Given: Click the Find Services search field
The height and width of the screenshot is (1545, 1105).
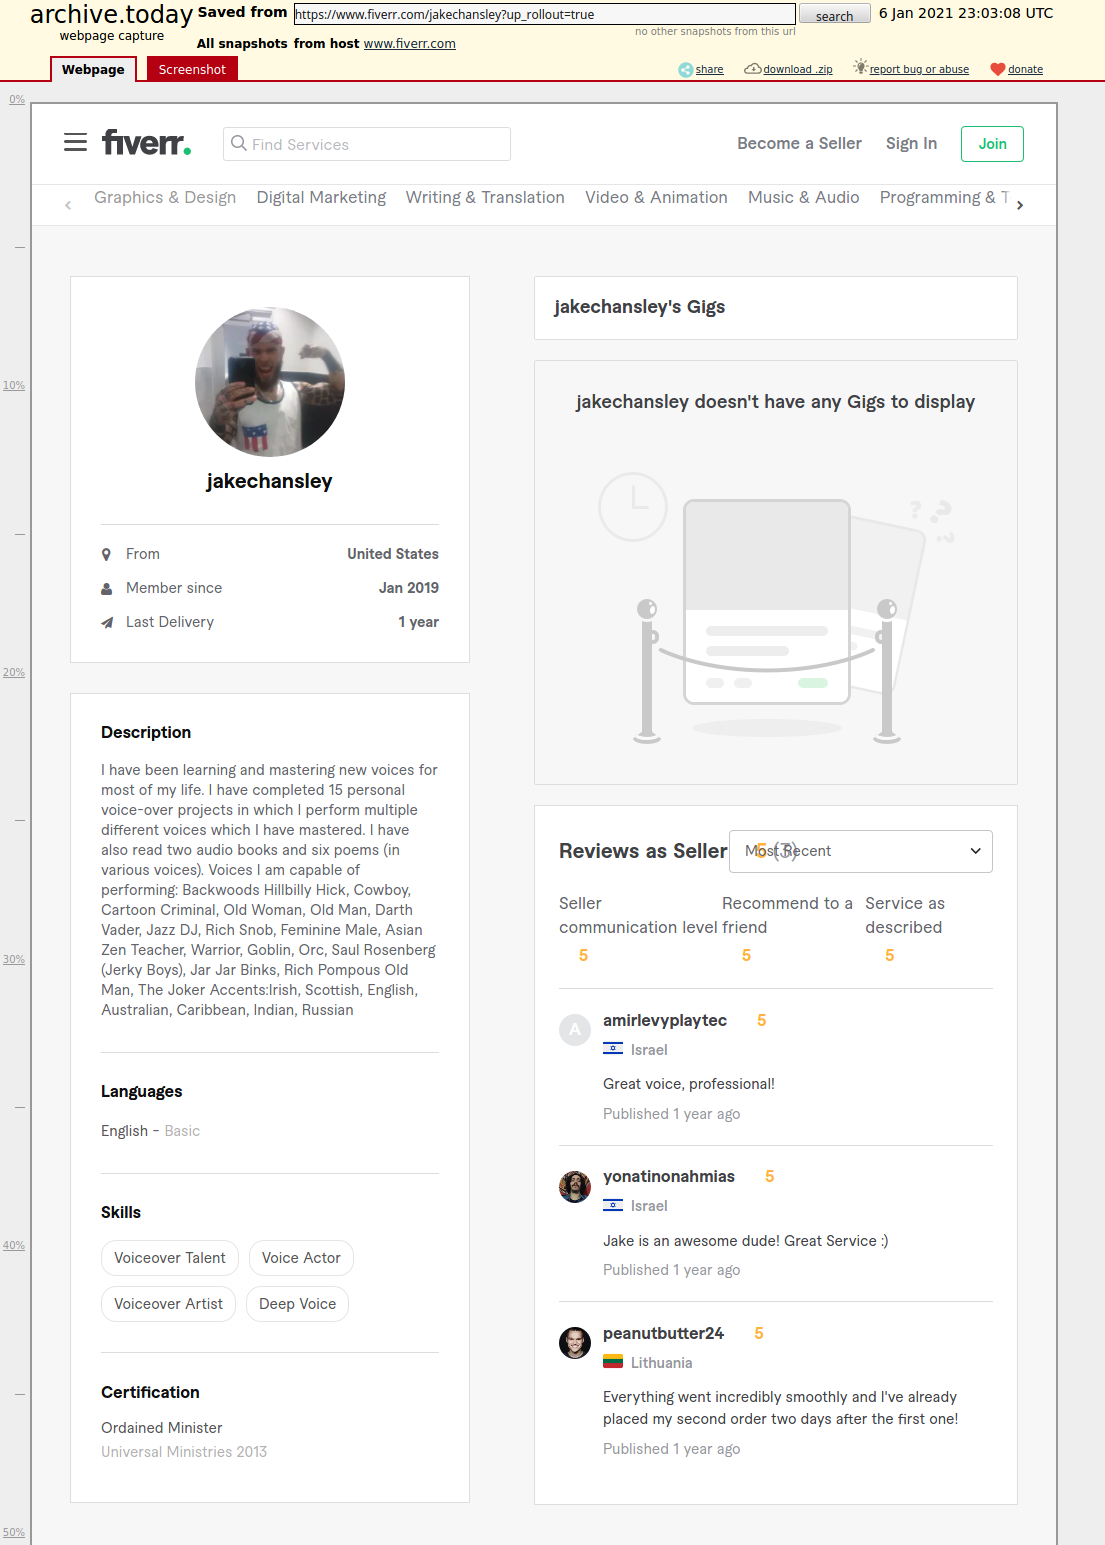Looking at the screenshot, I should tap(367, 144).
